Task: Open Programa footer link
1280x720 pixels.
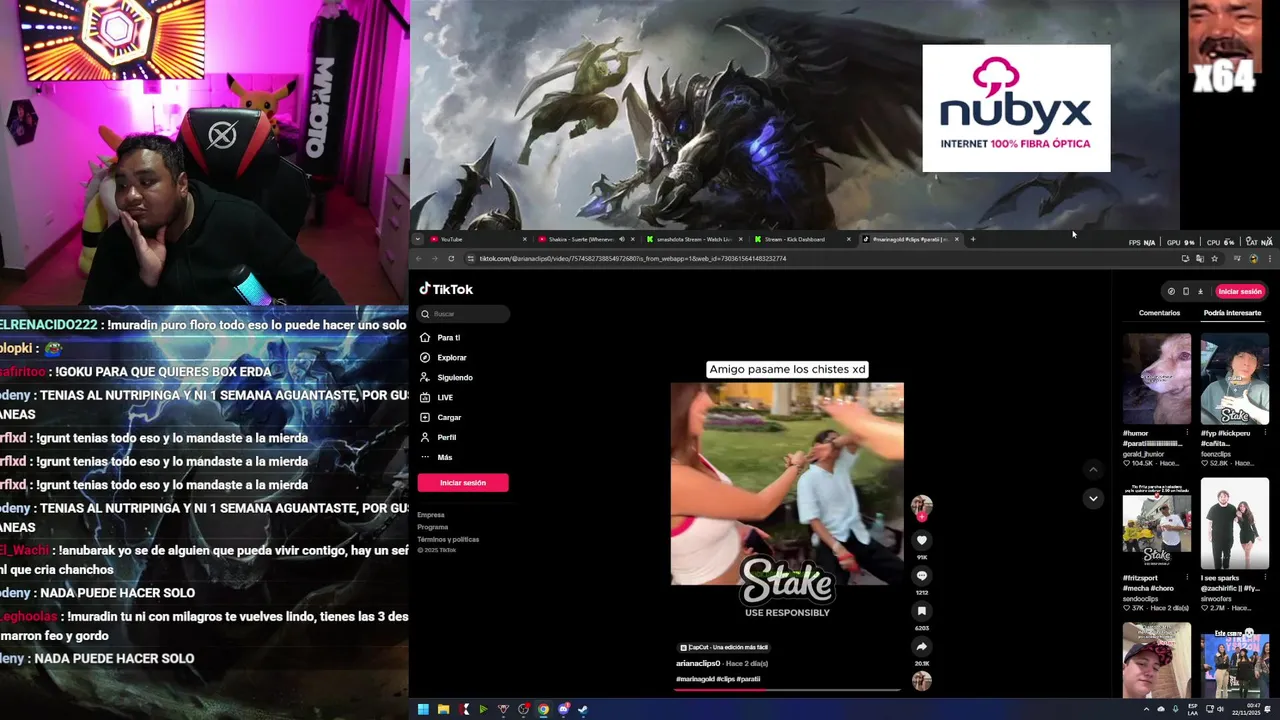Action: point(433,527)
